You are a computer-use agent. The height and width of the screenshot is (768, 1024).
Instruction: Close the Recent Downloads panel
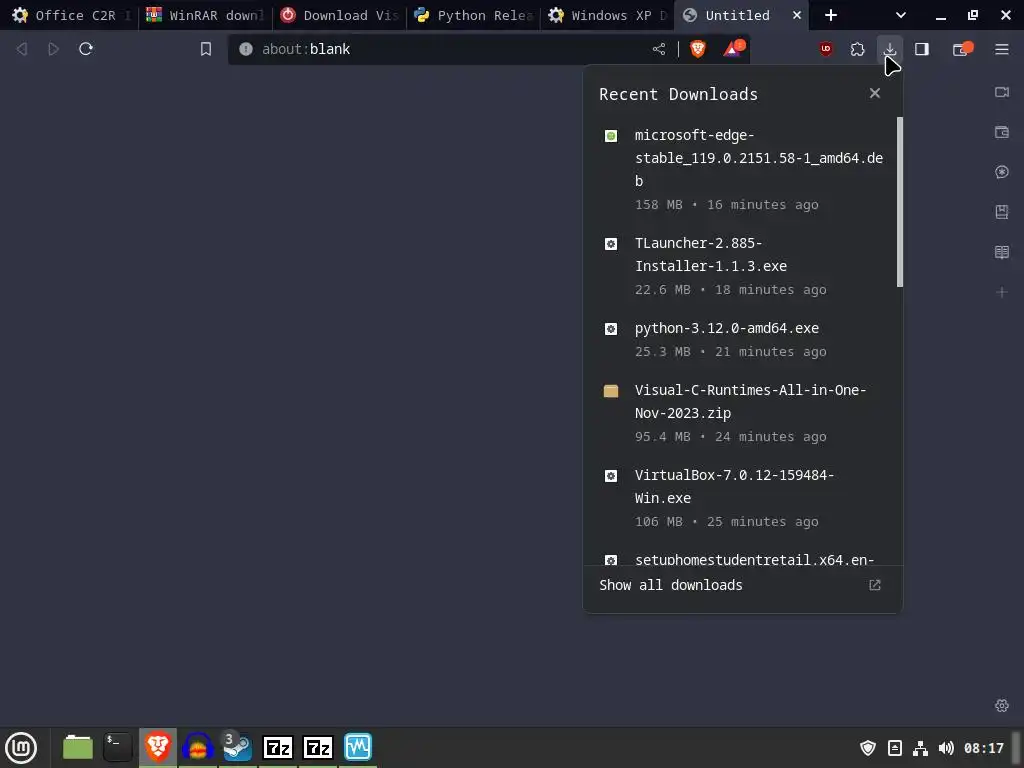pos(875,93)
